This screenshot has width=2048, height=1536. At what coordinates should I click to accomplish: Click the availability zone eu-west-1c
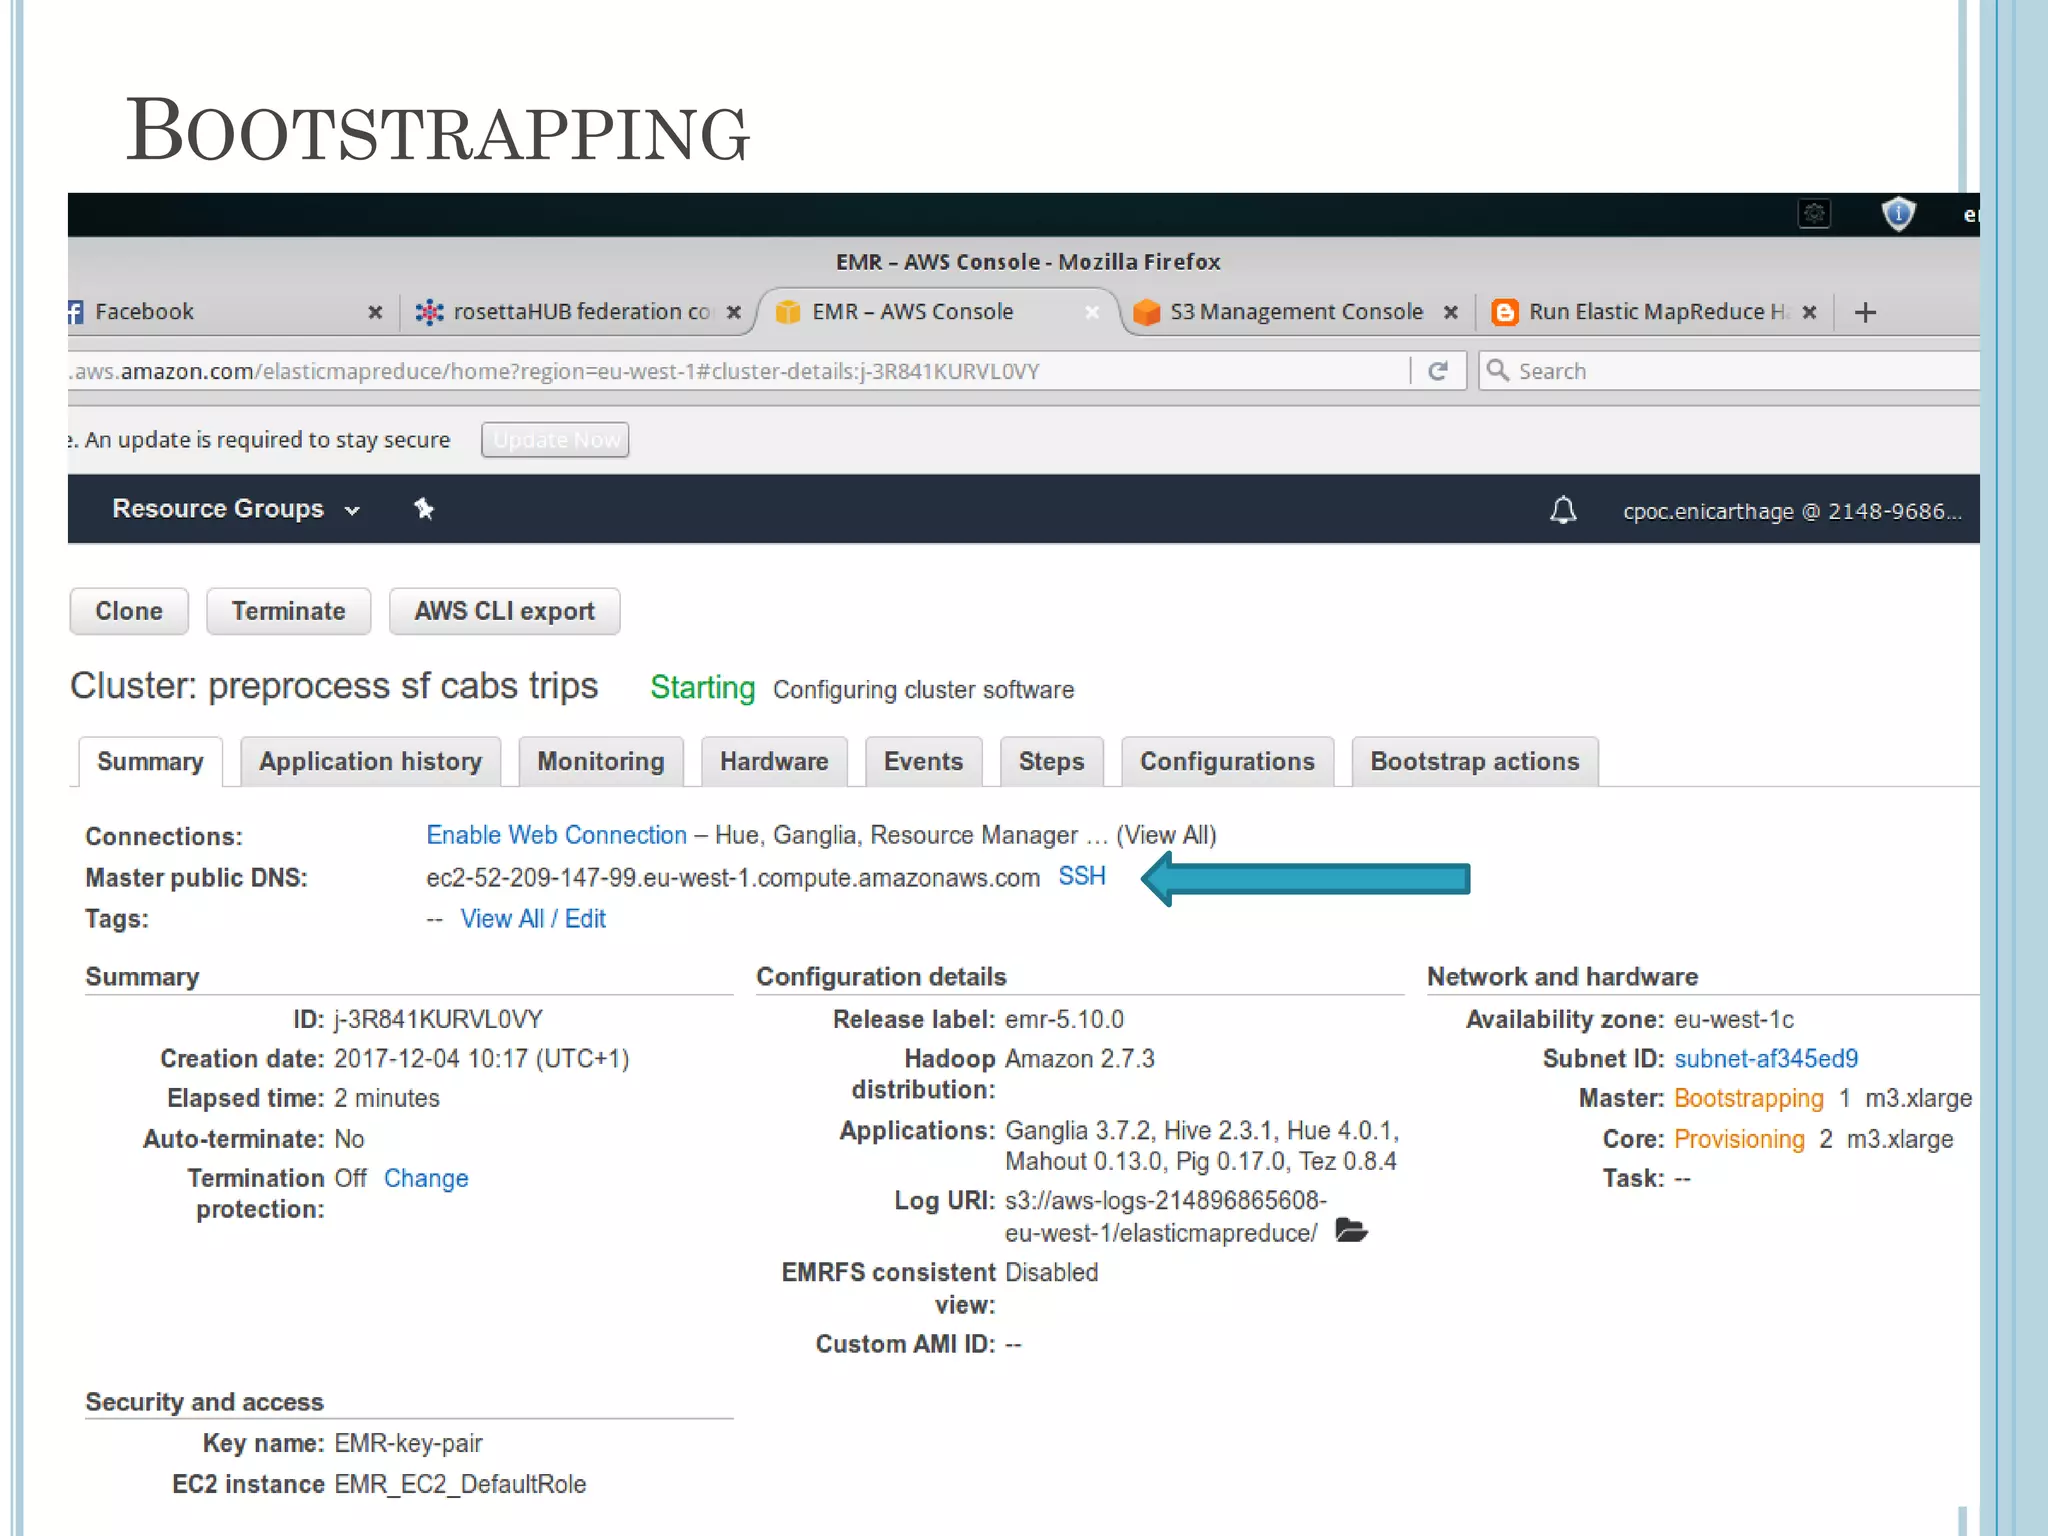point(1734,1019)
